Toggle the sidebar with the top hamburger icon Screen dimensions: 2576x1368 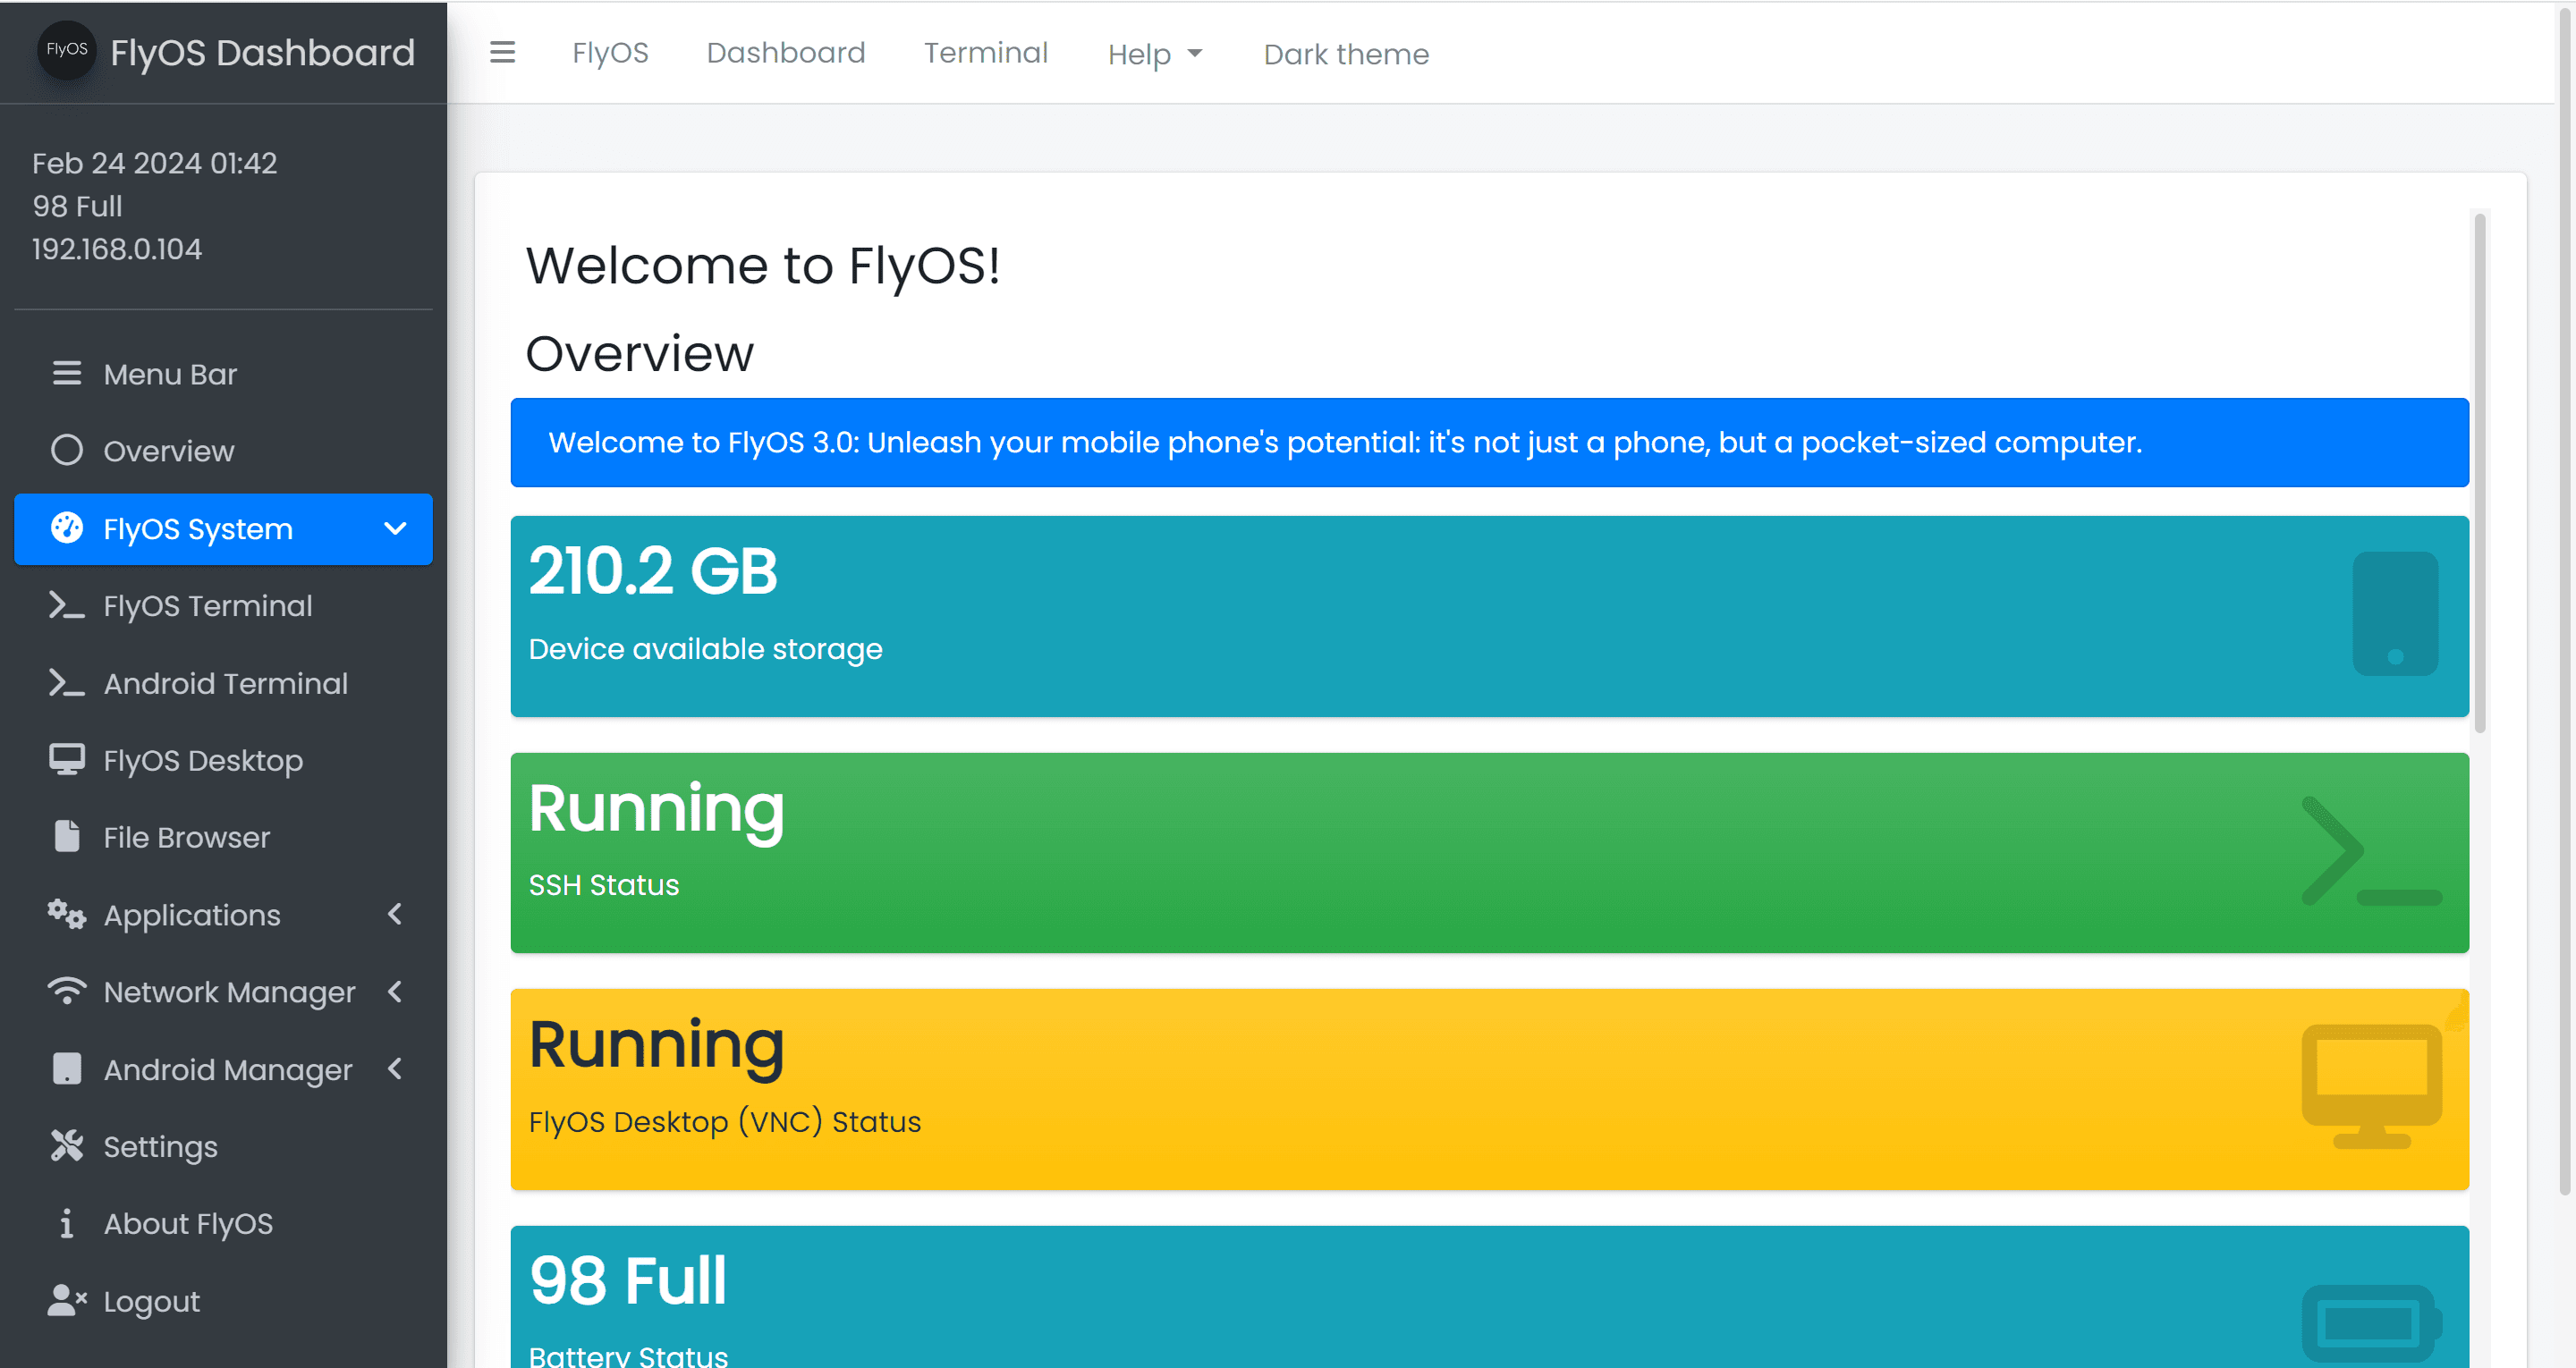coord(502,52)
